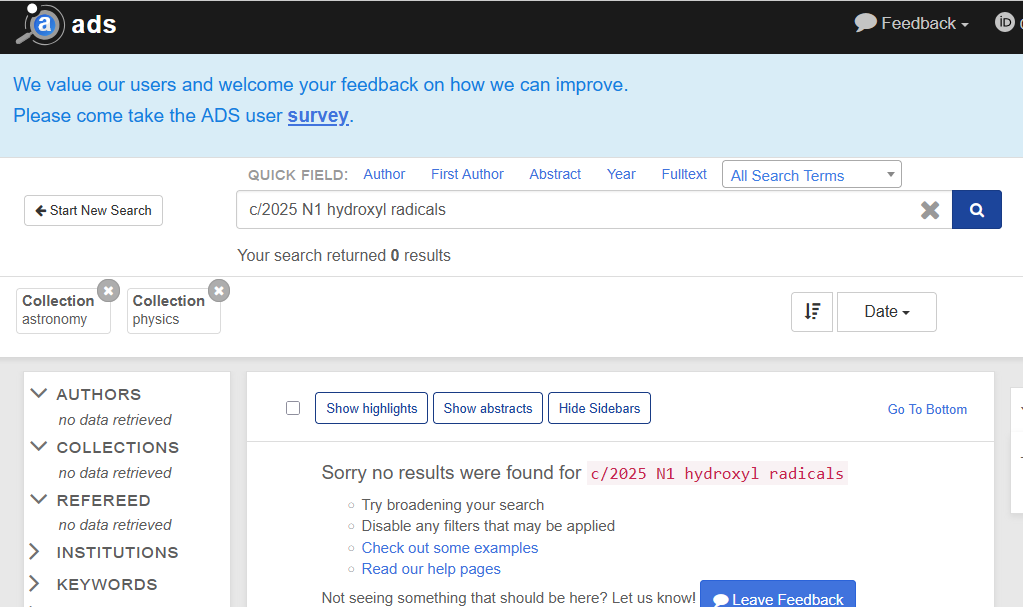1023x607 pixels.
Task: Click the 'ads' wordmark text
Action: (x=93, y=25)
